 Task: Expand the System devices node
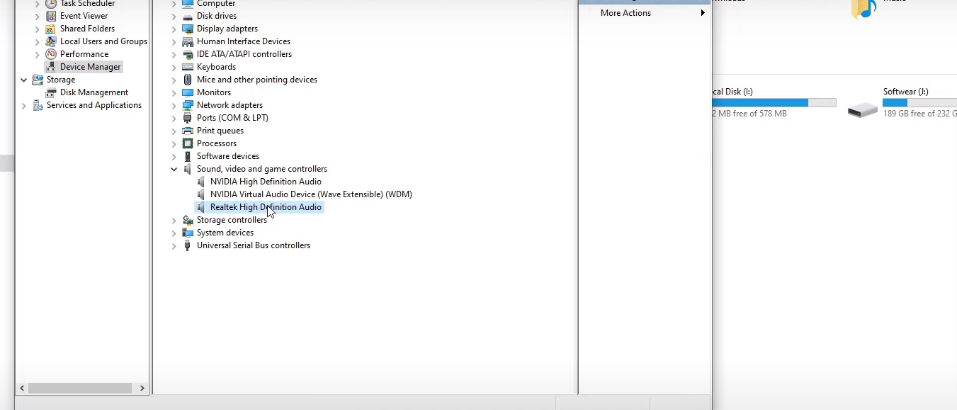(x=174, y=233)
